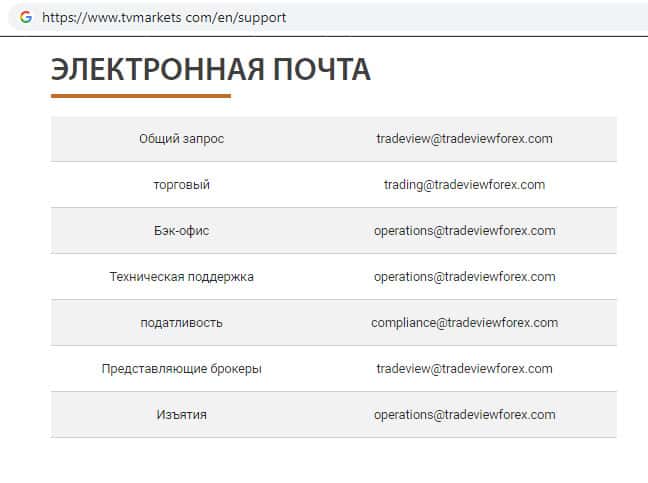The image size is (648, 483).
Task: Click the ЭЛЕКТРОННАЯ ПОЧТА heading
Action: 210,69
